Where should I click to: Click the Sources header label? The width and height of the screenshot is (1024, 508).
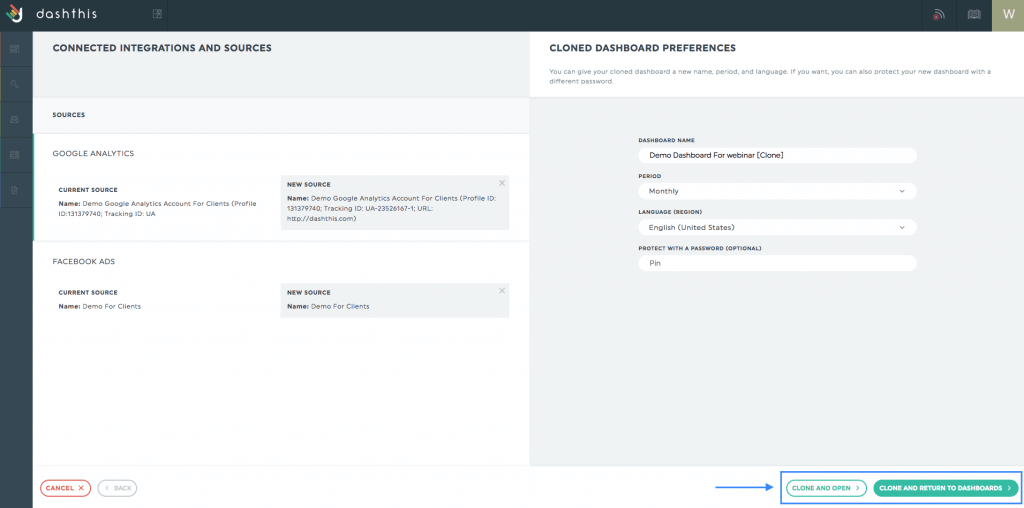(x=69, y=115)
